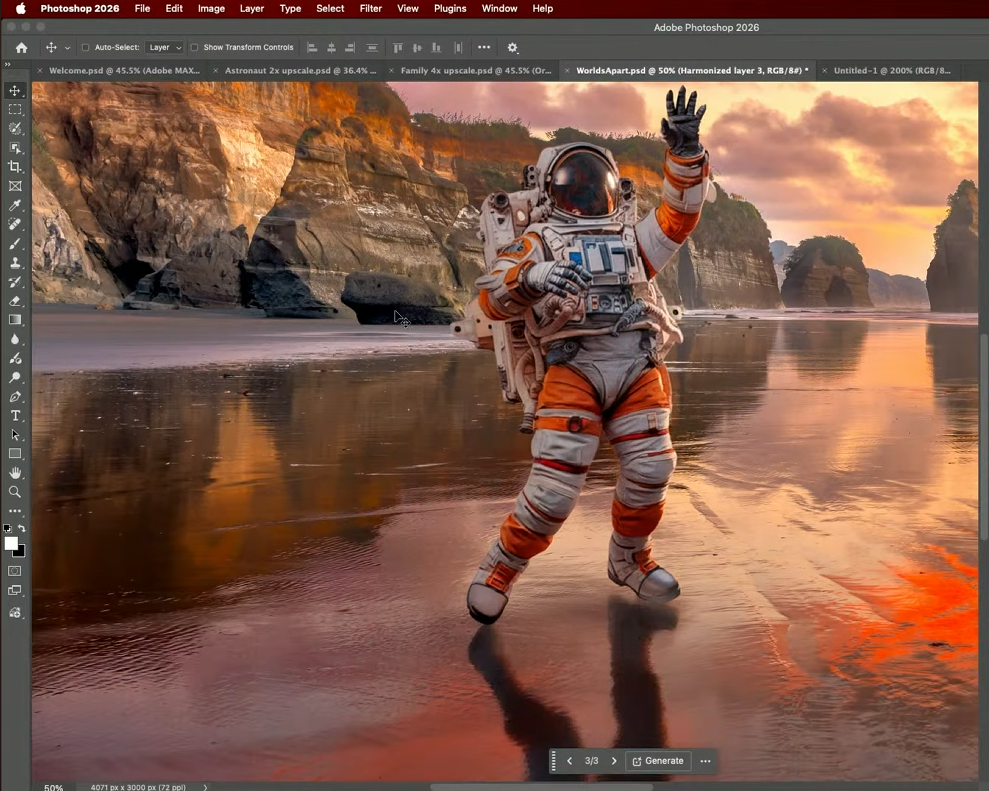Go to previous generated variation
The height and width of the screenshot is (791, 989).
pyautogui.click(x=570, y=761)
